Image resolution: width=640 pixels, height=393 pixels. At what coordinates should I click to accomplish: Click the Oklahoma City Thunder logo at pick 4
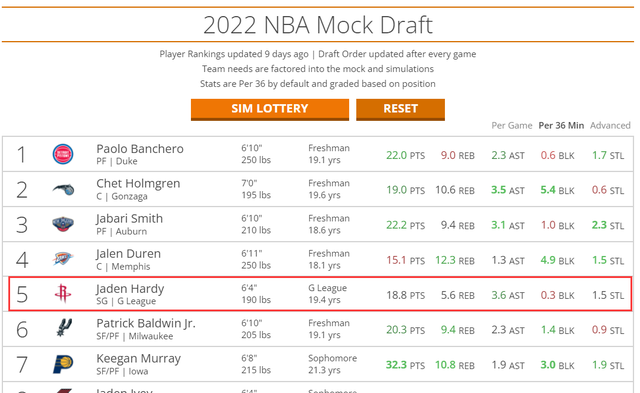coord(62,259)
